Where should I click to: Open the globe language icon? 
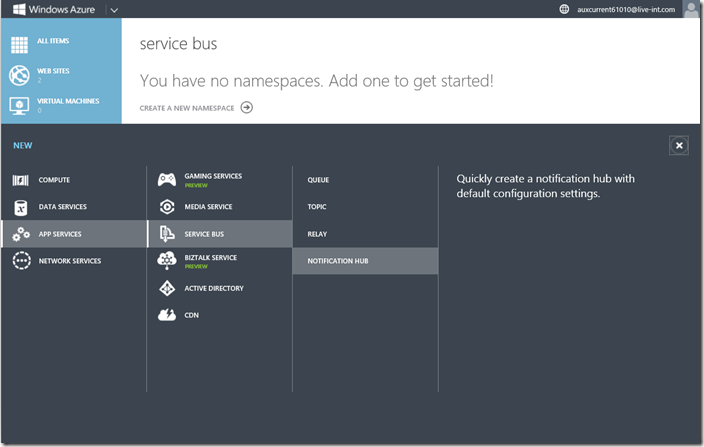(x=564, y=9)
